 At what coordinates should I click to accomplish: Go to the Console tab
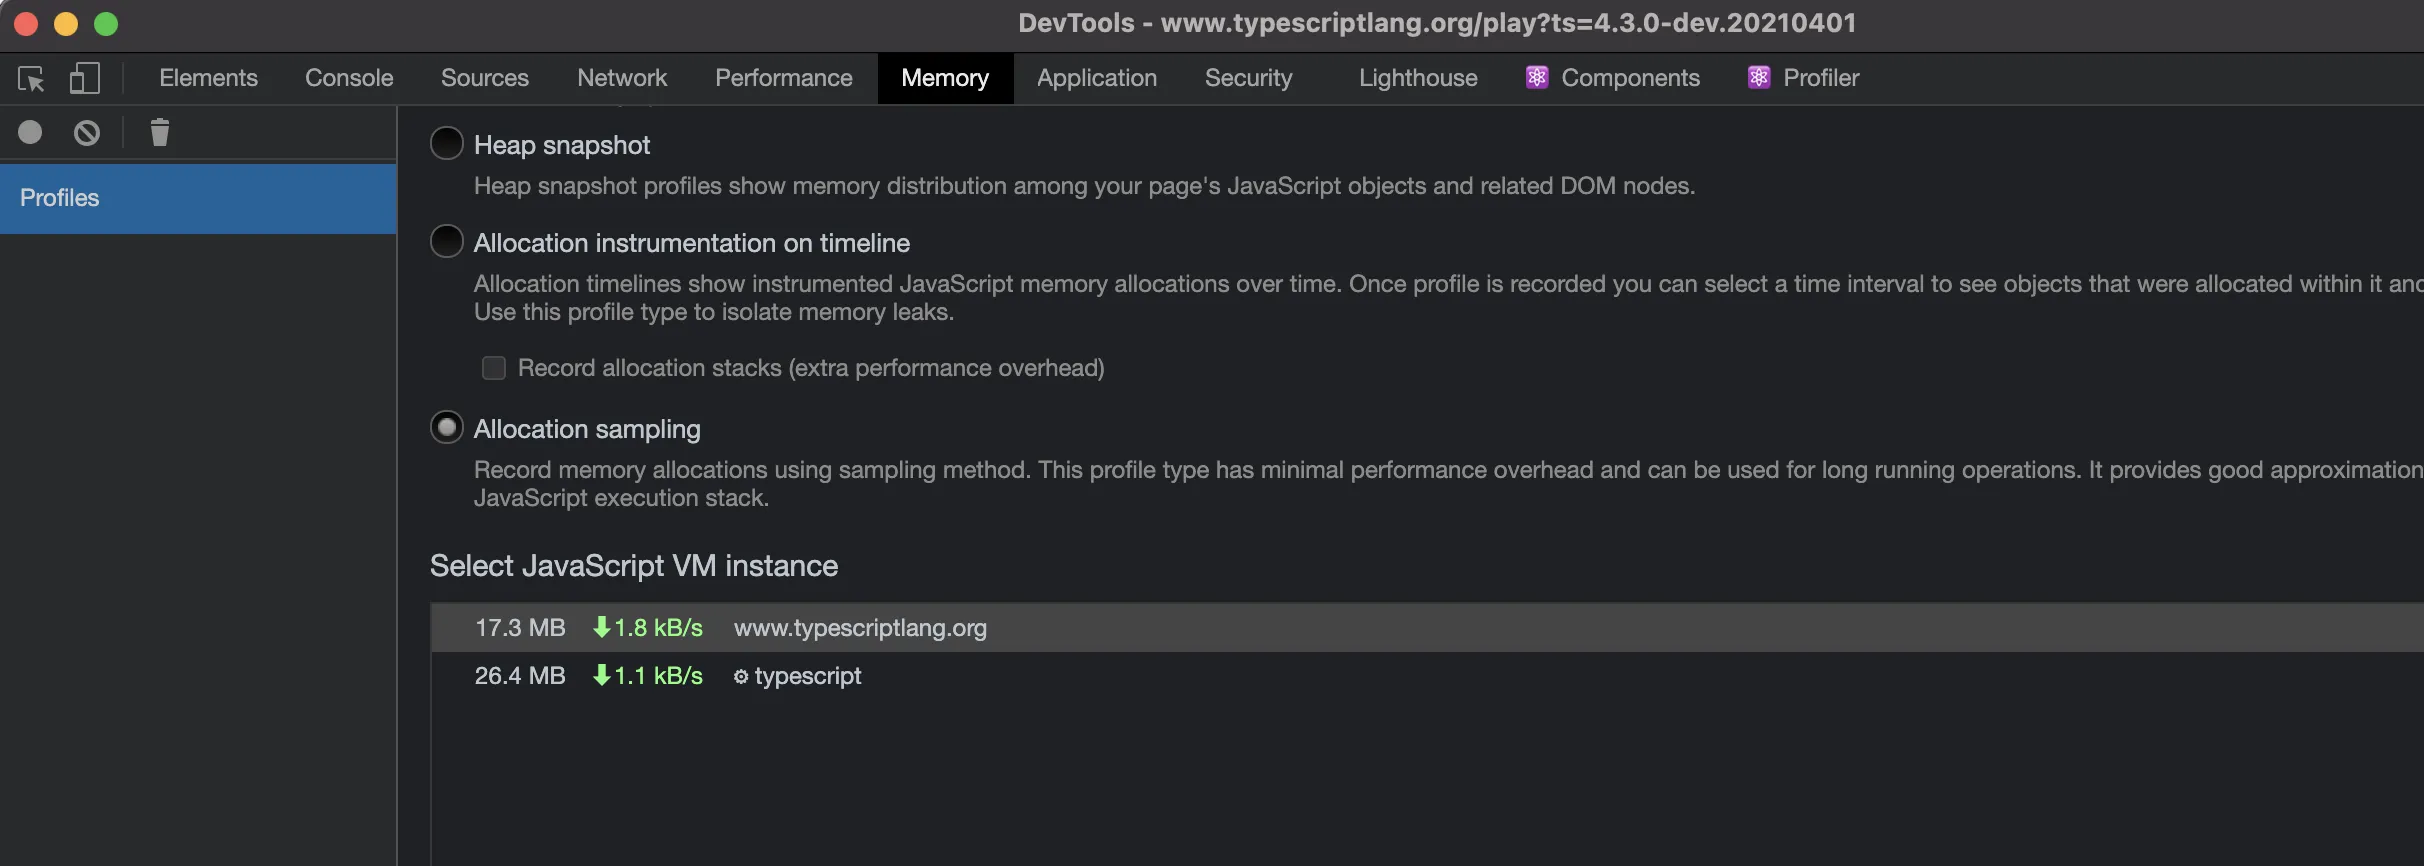click(x=349, y=78)
